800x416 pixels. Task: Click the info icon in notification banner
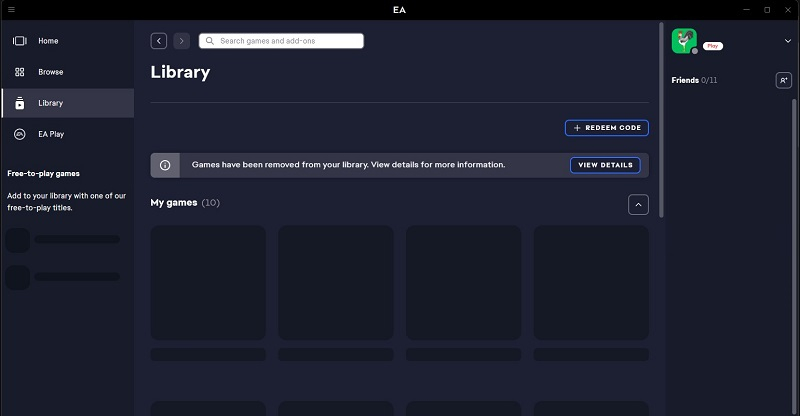tap(165, 165)
